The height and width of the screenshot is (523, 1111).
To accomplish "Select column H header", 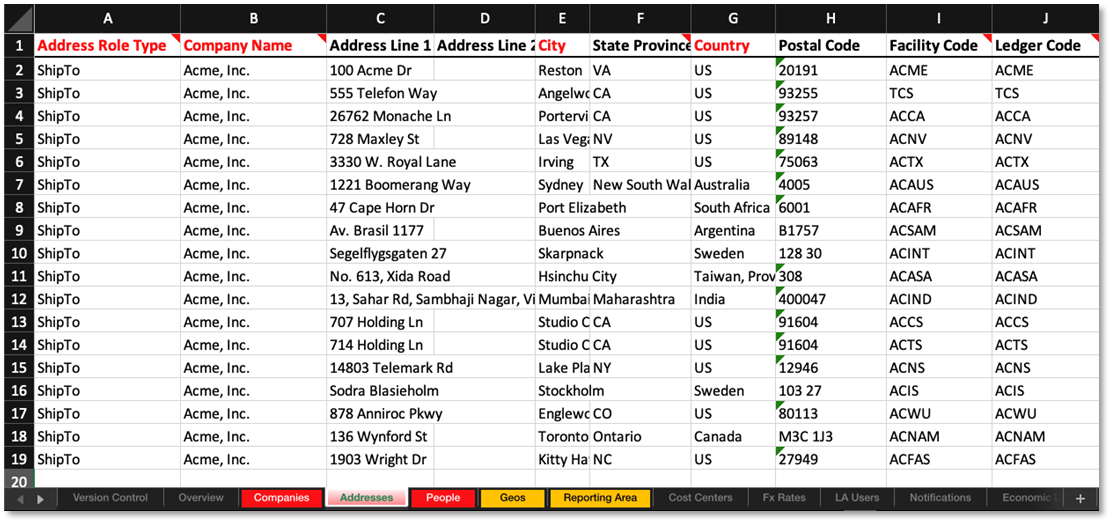I will 831,19.
